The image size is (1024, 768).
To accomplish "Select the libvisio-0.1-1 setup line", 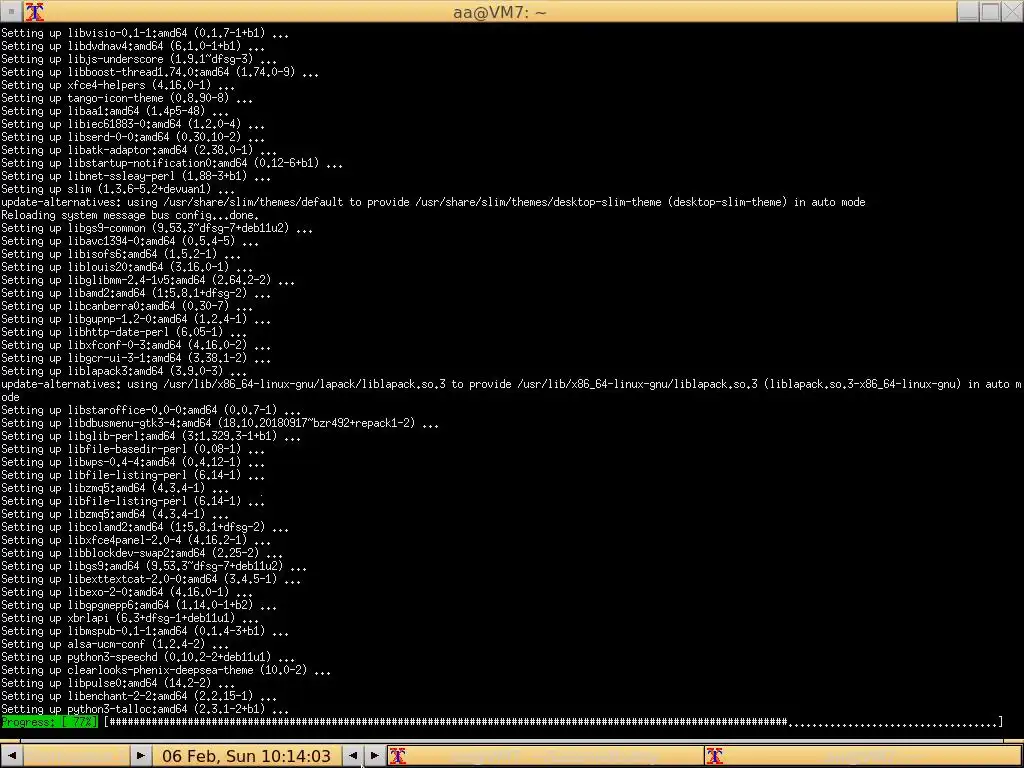I will [145, 33].
